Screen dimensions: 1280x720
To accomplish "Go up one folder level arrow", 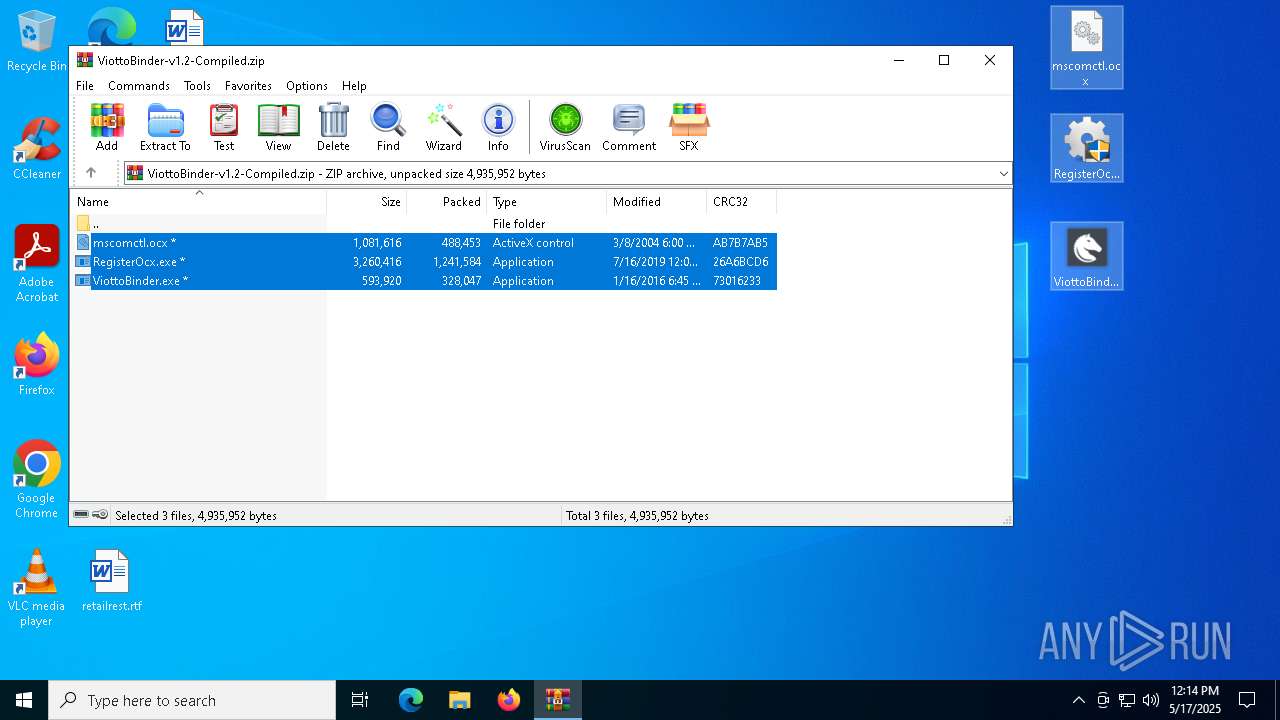I will [91, 173].
